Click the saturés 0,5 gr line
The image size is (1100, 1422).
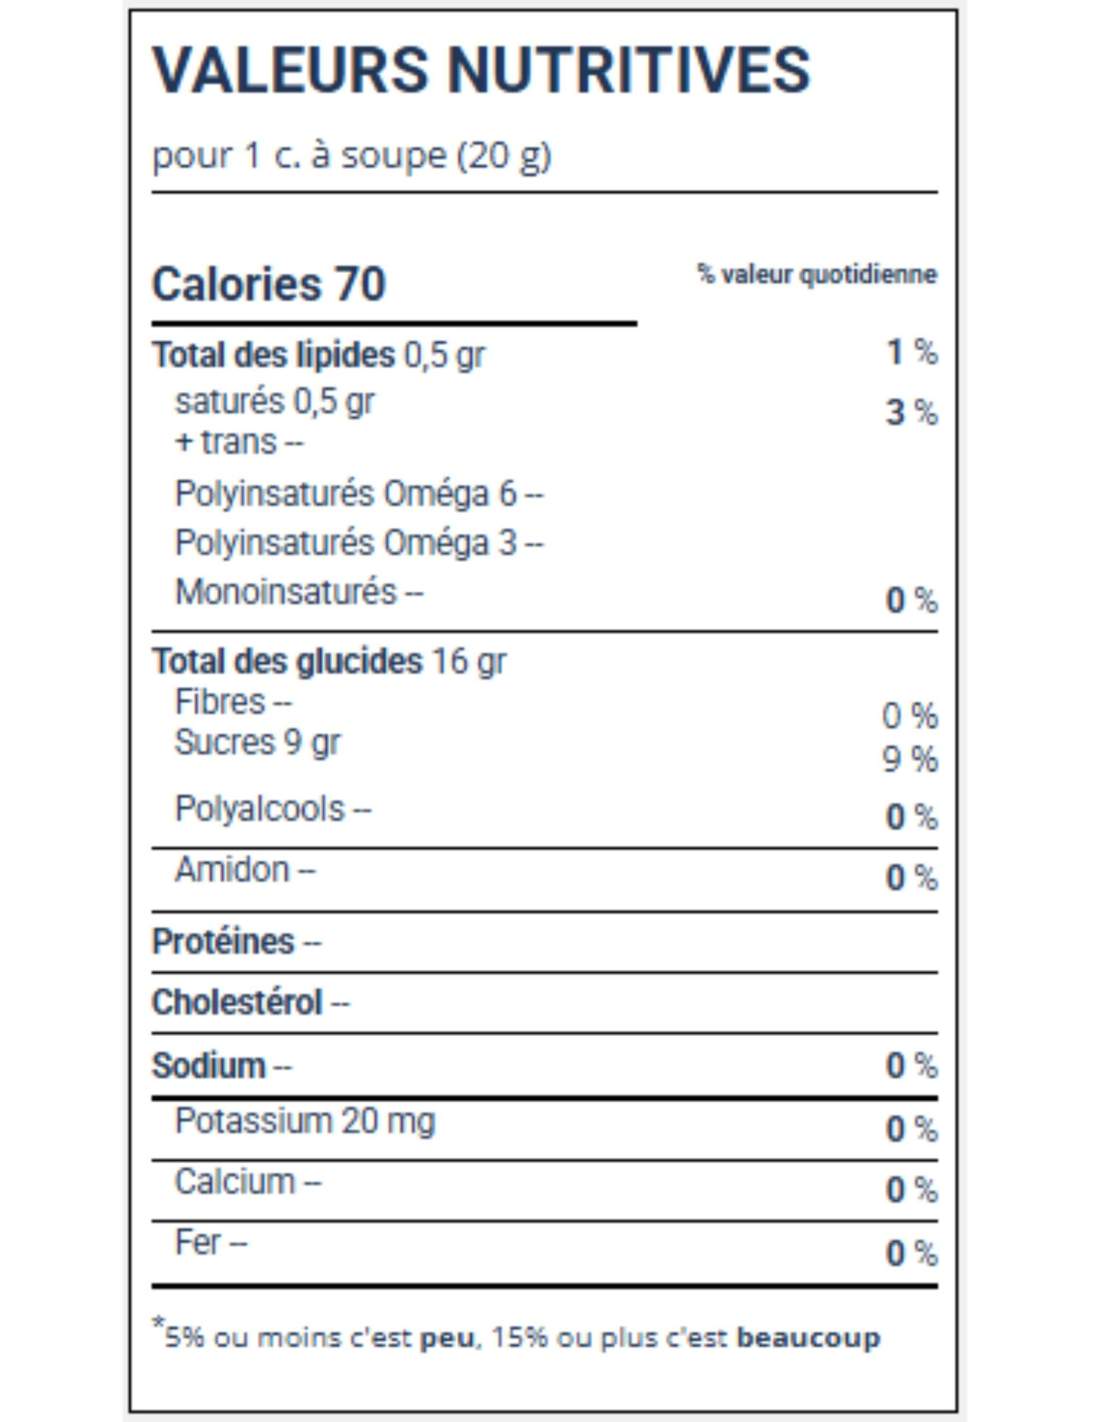click(275, 402)
